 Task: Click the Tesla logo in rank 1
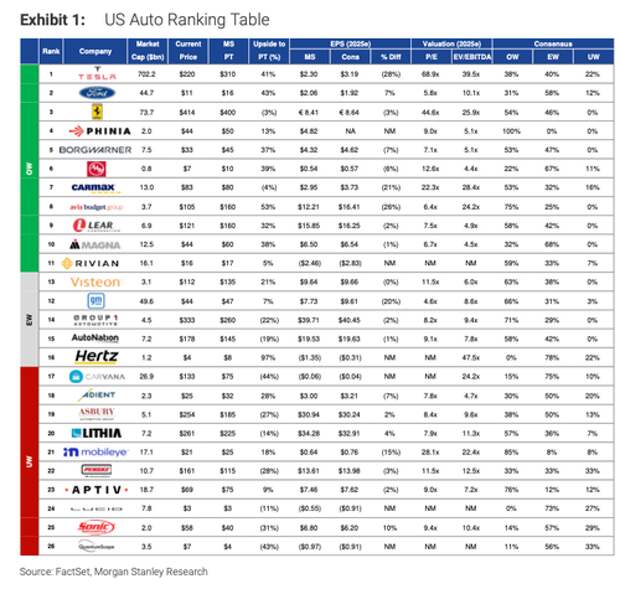point(97,74)
